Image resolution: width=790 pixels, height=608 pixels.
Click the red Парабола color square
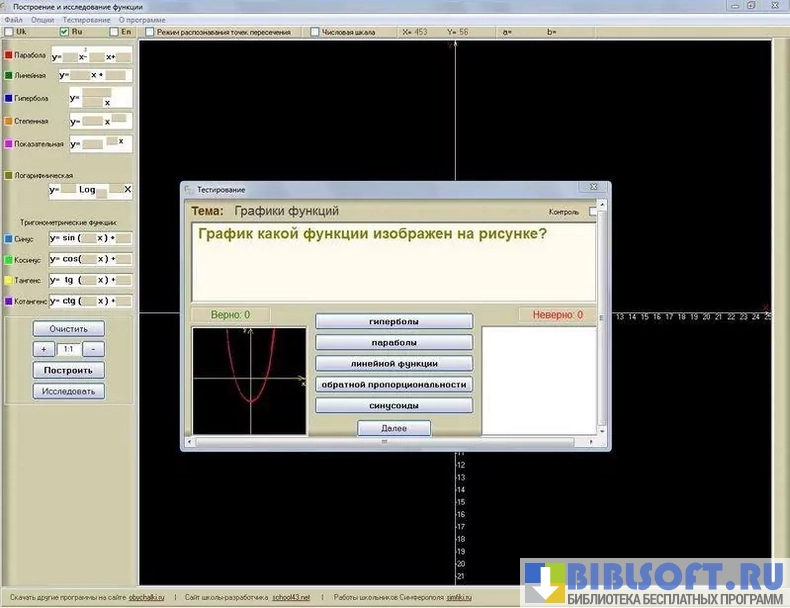(9, 55)
